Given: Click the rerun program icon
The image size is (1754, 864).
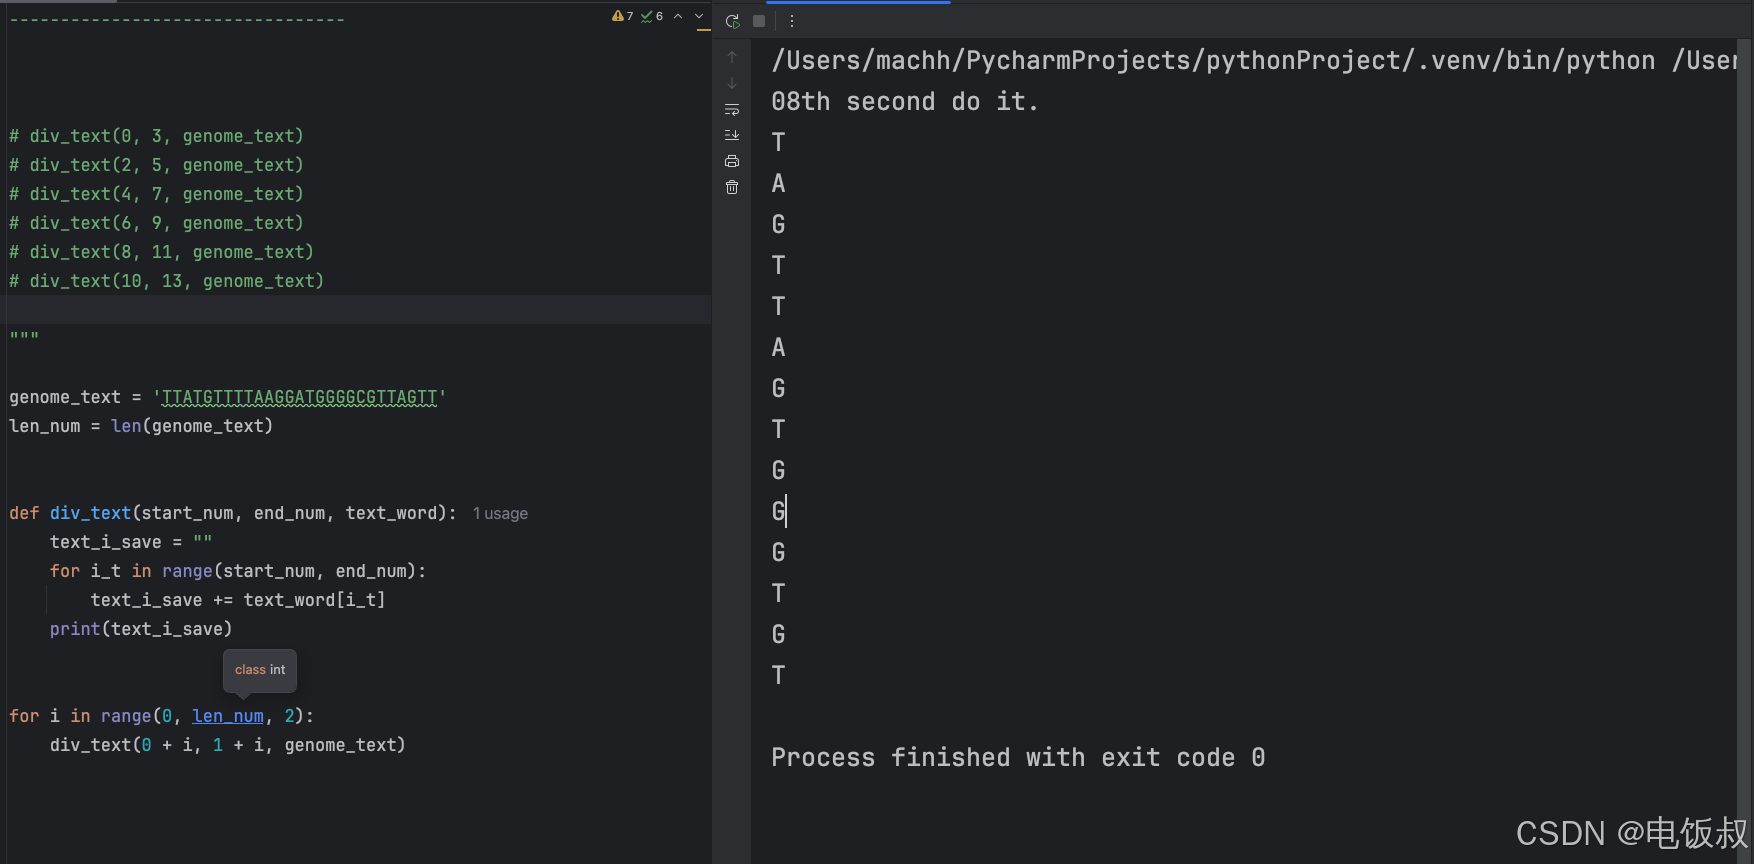Looking at the screenshot, I should pyautogui.click(x=732, y=21).
